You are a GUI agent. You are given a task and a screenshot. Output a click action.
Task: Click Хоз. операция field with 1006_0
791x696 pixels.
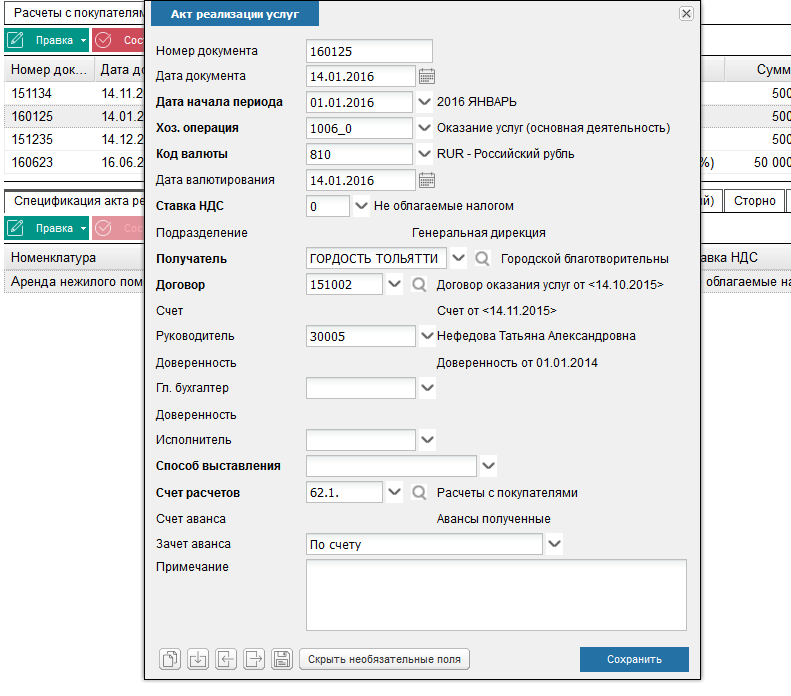coord(359,128)
